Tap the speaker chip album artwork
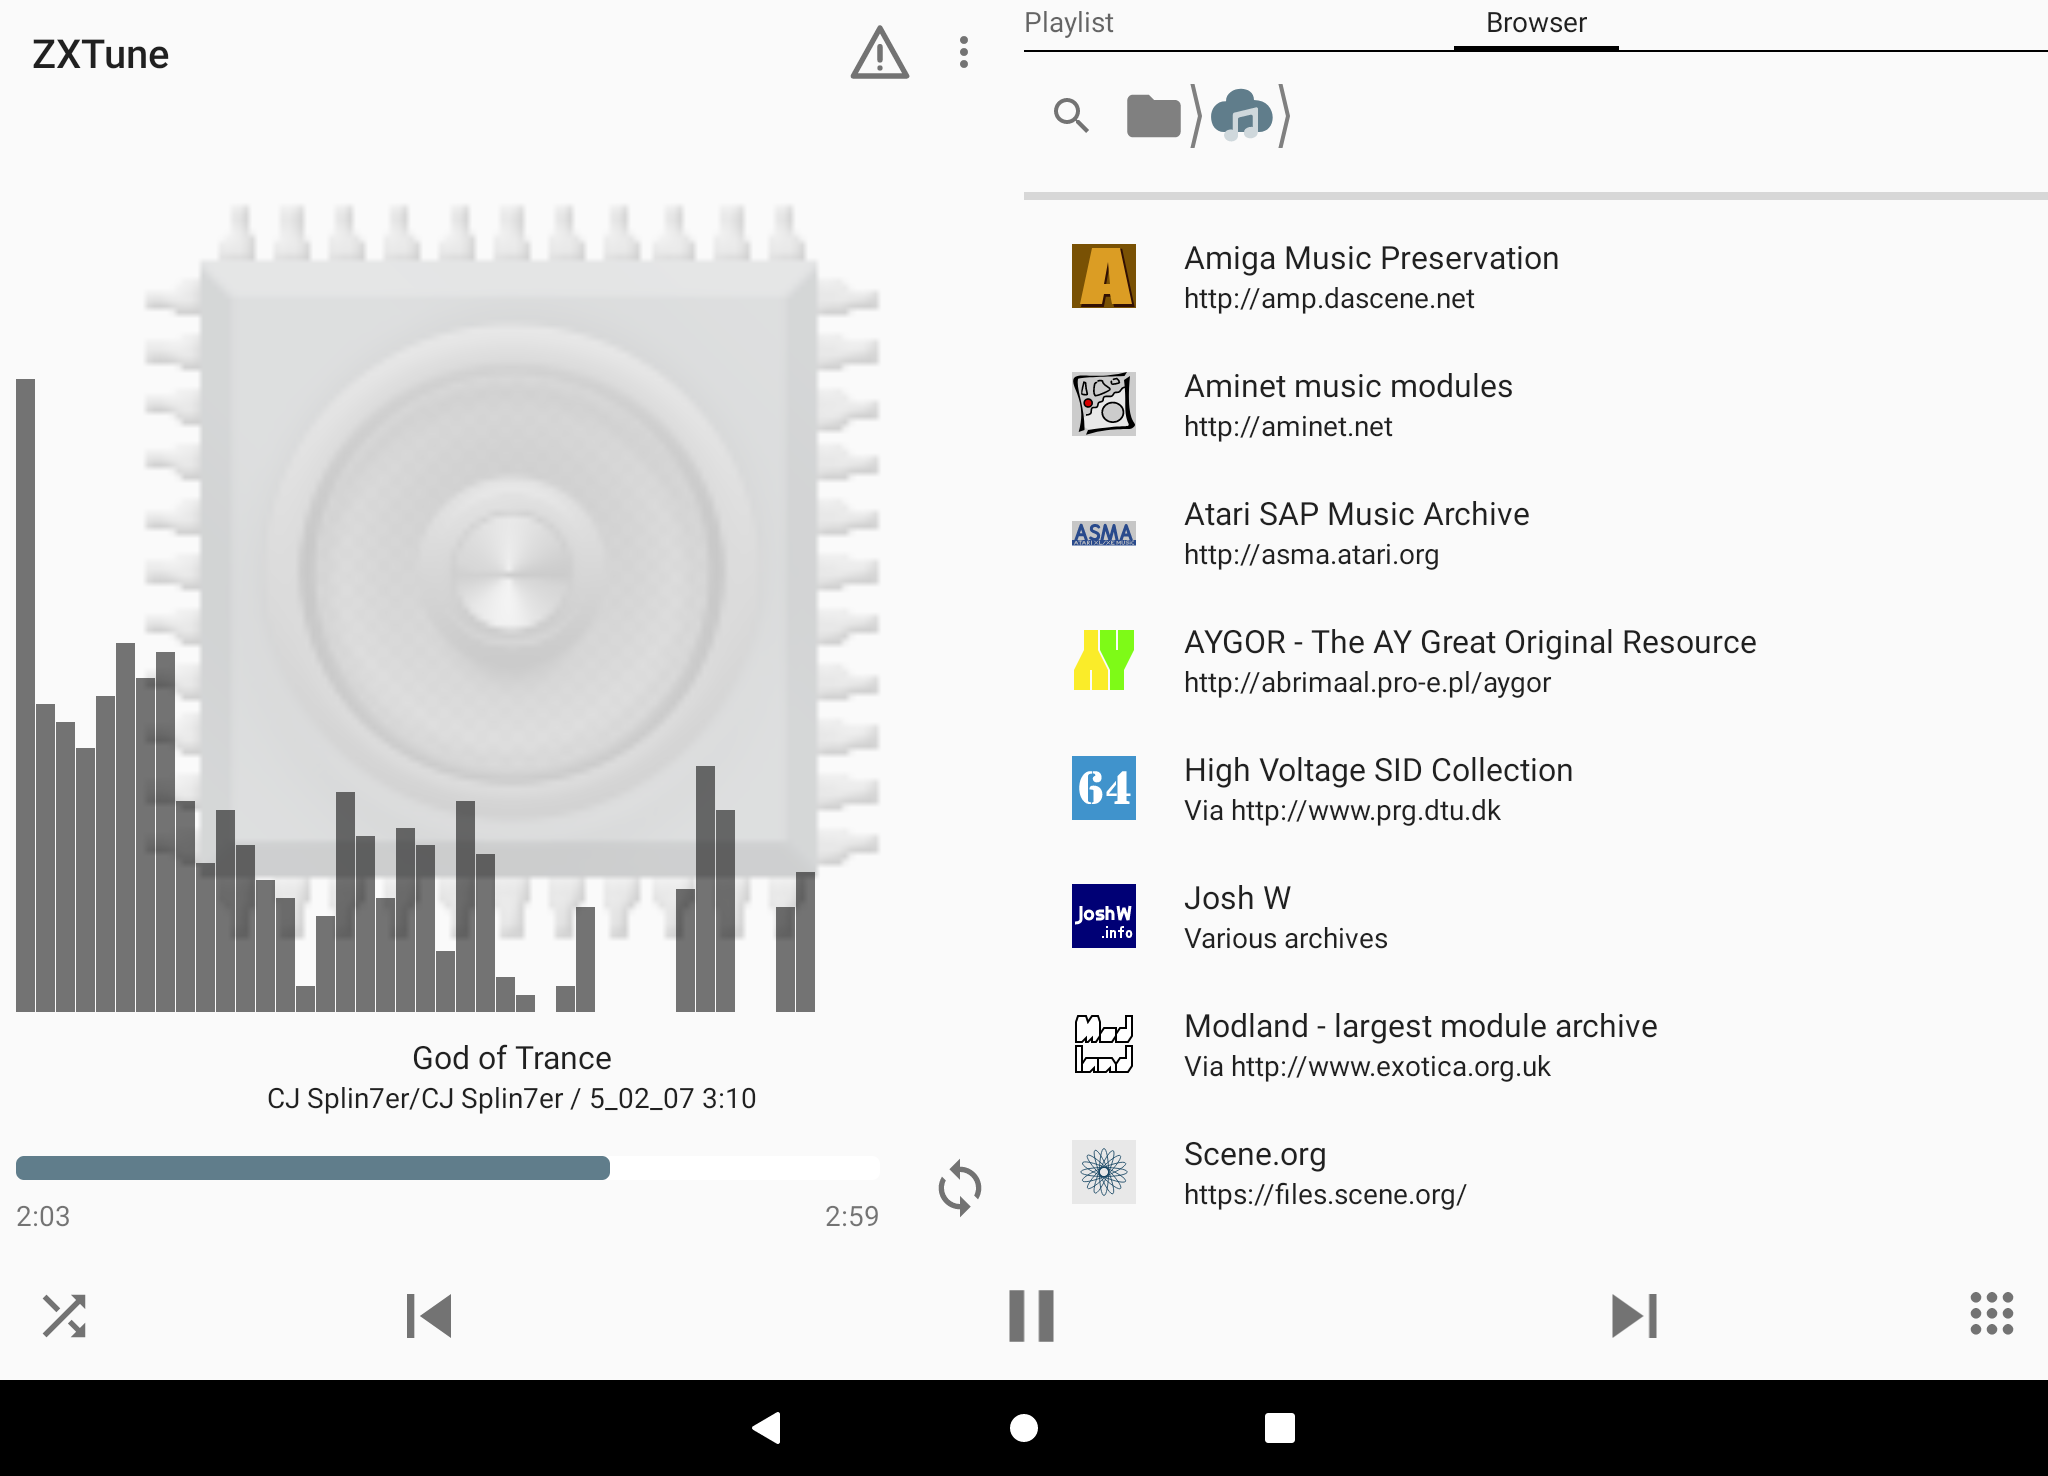Viewport: 2048px width, 1476px height. coord(512,570)
